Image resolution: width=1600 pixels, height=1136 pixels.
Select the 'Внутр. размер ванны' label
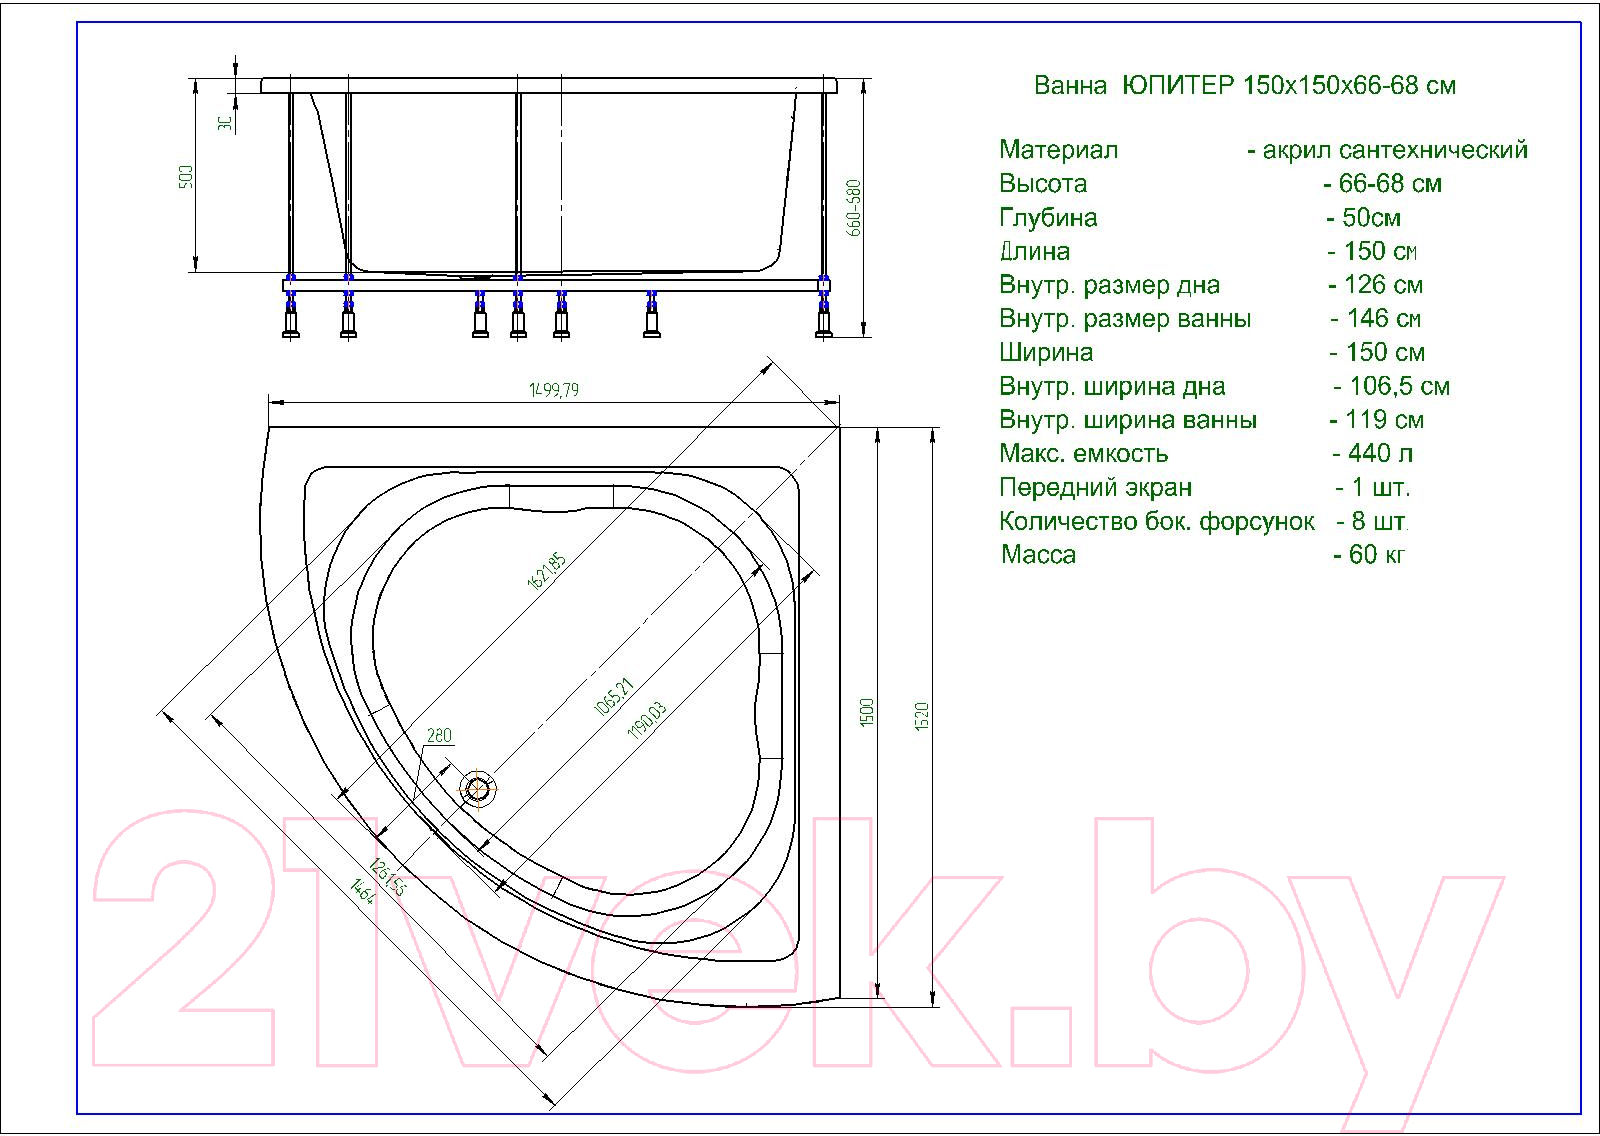pyautogui.click(x=1125, y=319)
